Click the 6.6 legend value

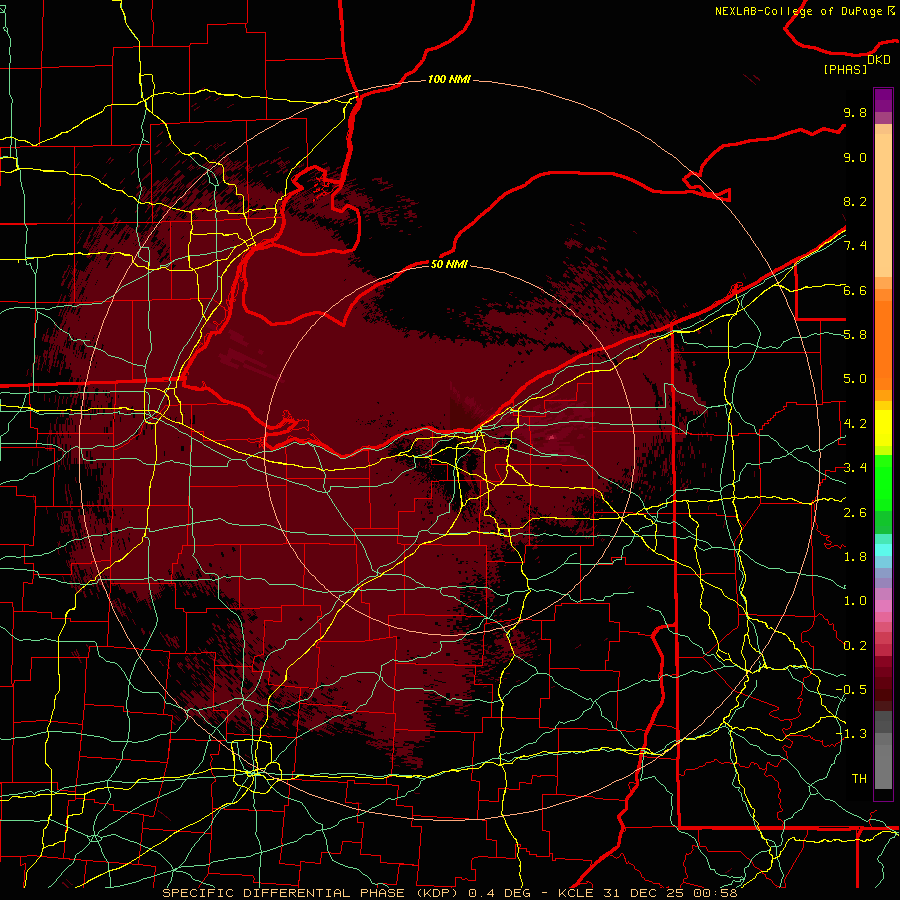pyautogui.click(x=855, y=290)
